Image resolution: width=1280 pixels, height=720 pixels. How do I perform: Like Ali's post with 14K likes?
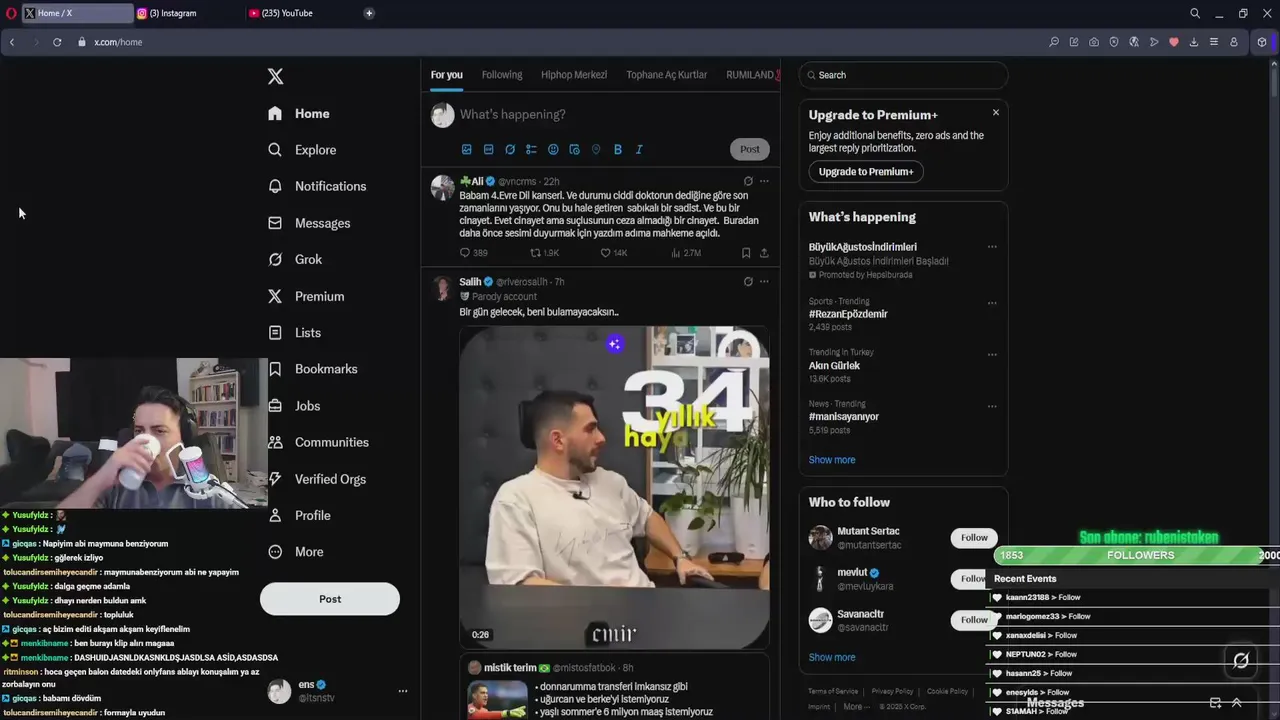tap(613, 253)
